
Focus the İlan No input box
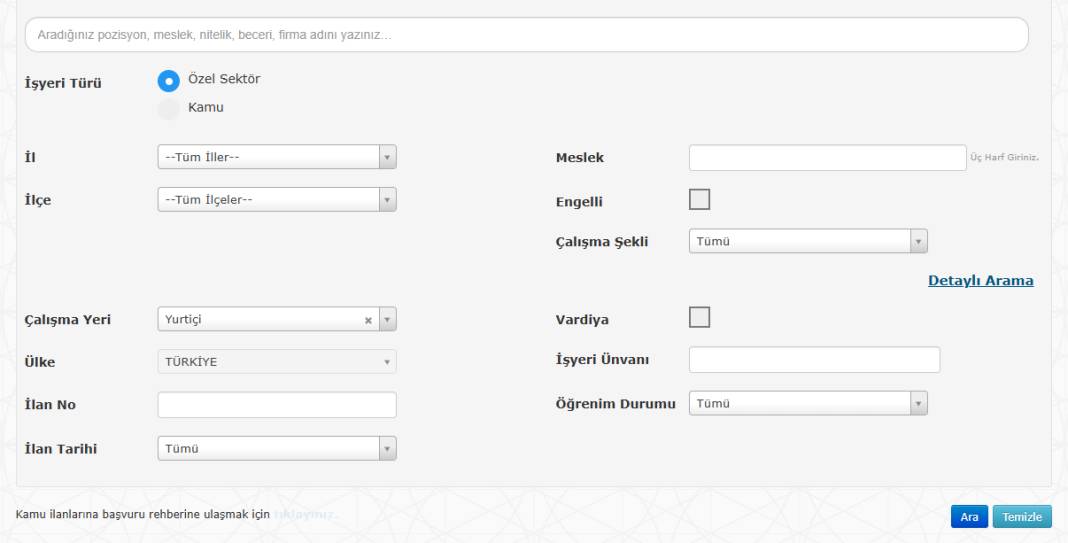[277, 405]
